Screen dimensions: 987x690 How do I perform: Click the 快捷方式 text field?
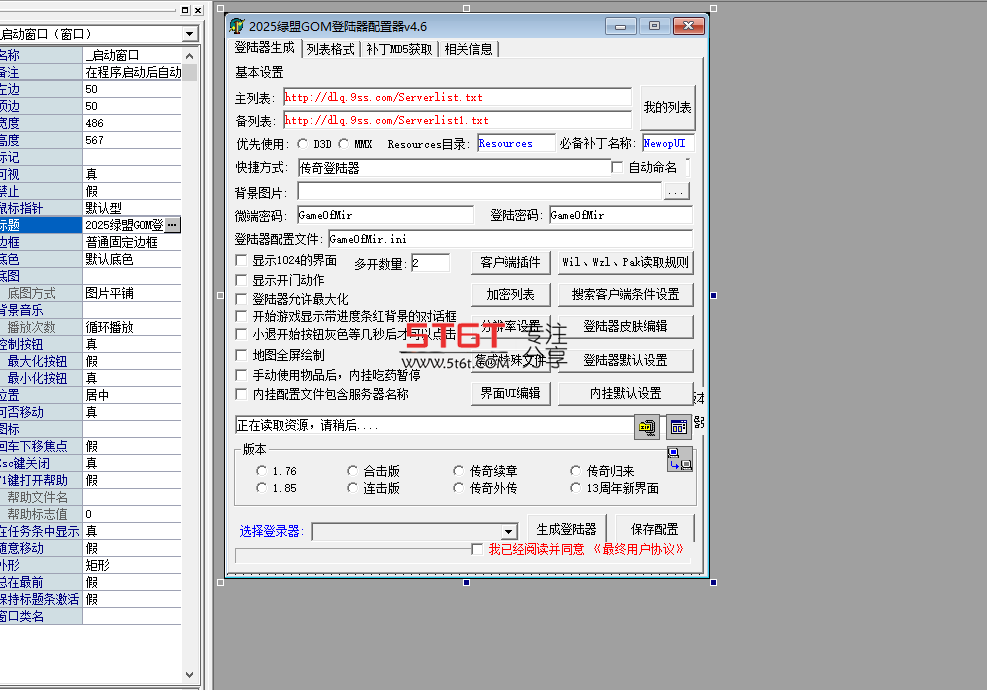click(454, 168)
